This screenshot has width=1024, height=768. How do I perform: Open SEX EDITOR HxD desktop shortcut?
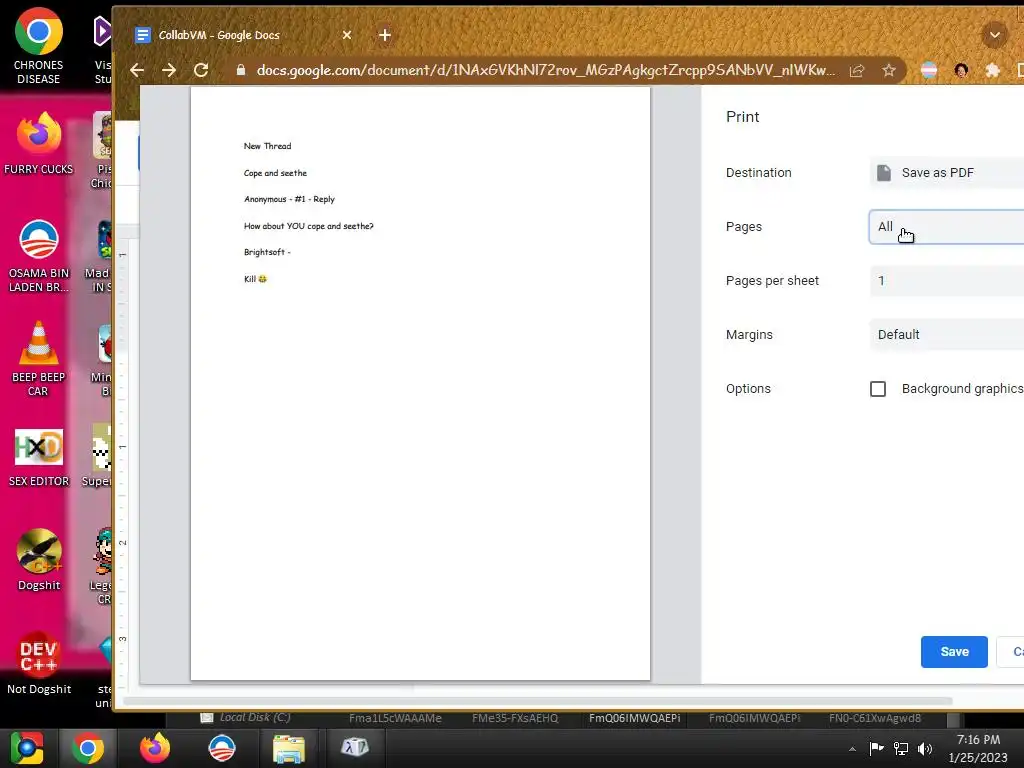(x=39, y=458)
